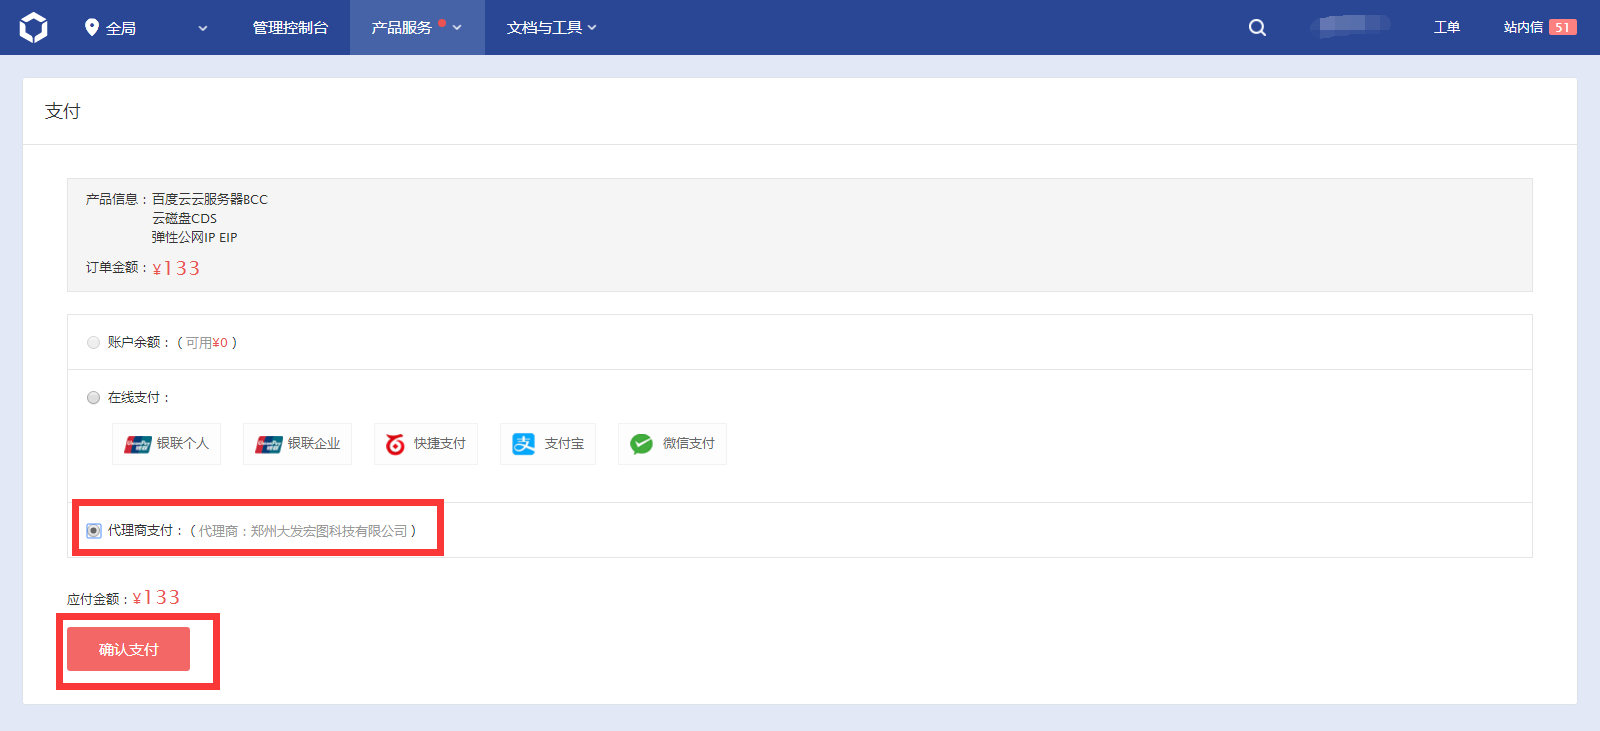Click the red 51 unread message badge
The image size is (1600, 731).
pyautogui.click(x=1562, y=28)
